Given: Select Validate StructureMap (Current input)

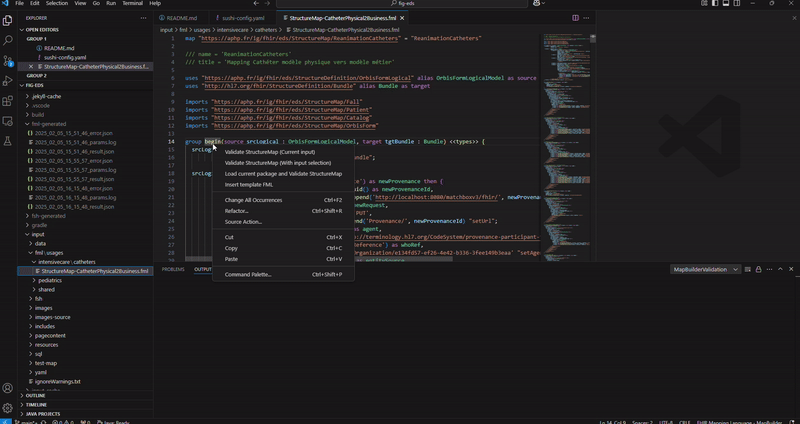Looking at the screenshot, I should click(283, 152).
